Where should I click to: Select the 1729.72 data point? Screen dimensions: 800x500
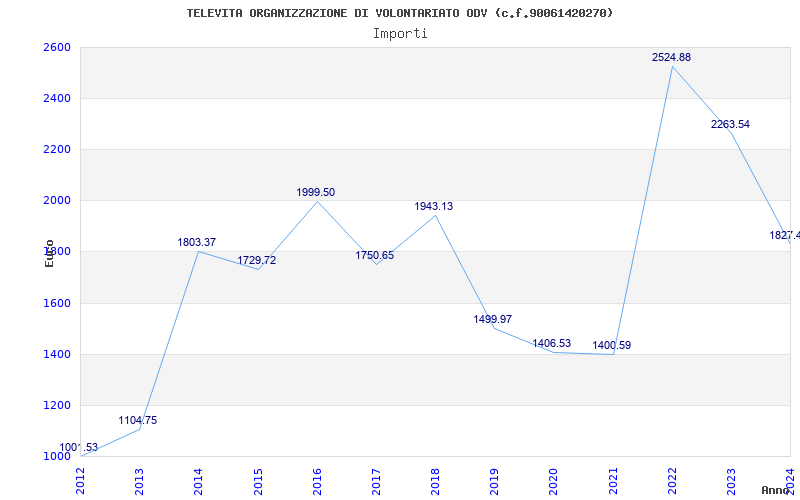[x=257, y=260]
